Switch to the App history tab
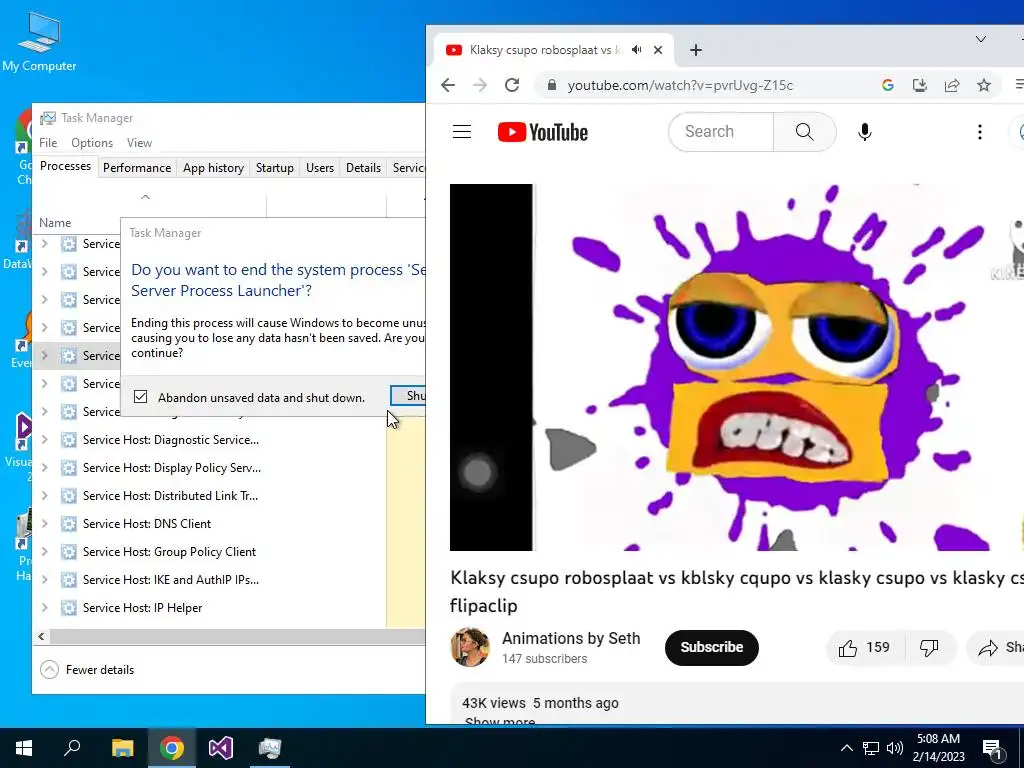The width and height of the screenshot is (1024, 768). point(214,168)
